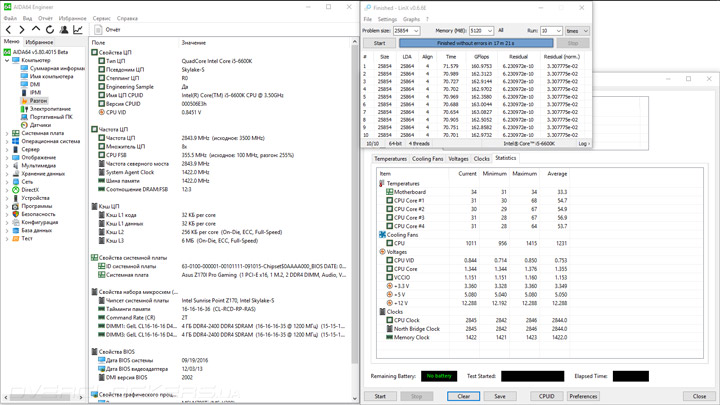This screenshot has width=720, height=405.
Task: Switch to the Cooling Fans tab
Action: tap(427, 159)
